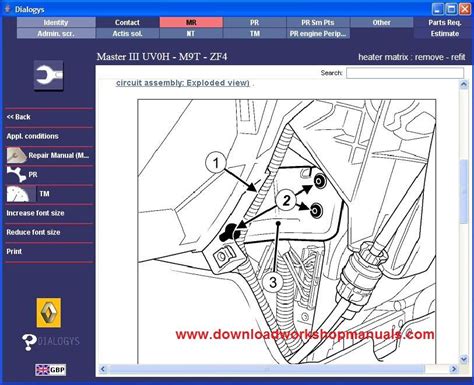Image resolution: width=474 pixels, height=385 pixels.
Task: Open the PR engine Perip... tab
Action: 318,33
